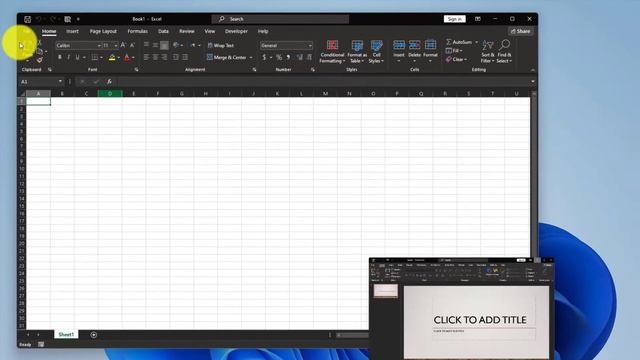Open Font dialog launcher
The width and height of the screenshot is (640, 360).
136,70
